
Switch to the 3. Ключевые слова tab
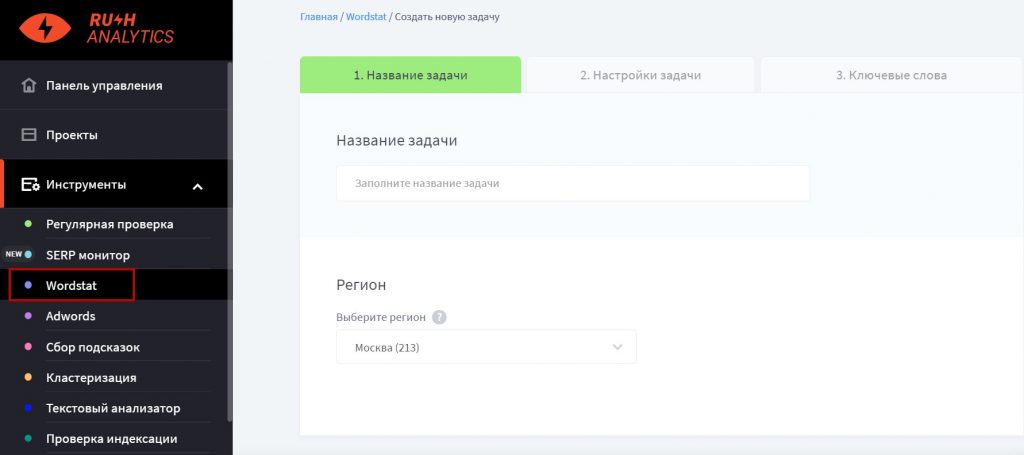[891, 75]
